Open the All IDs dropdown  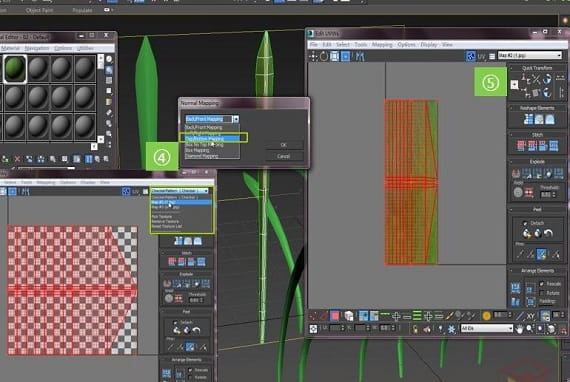coord(487,328)
